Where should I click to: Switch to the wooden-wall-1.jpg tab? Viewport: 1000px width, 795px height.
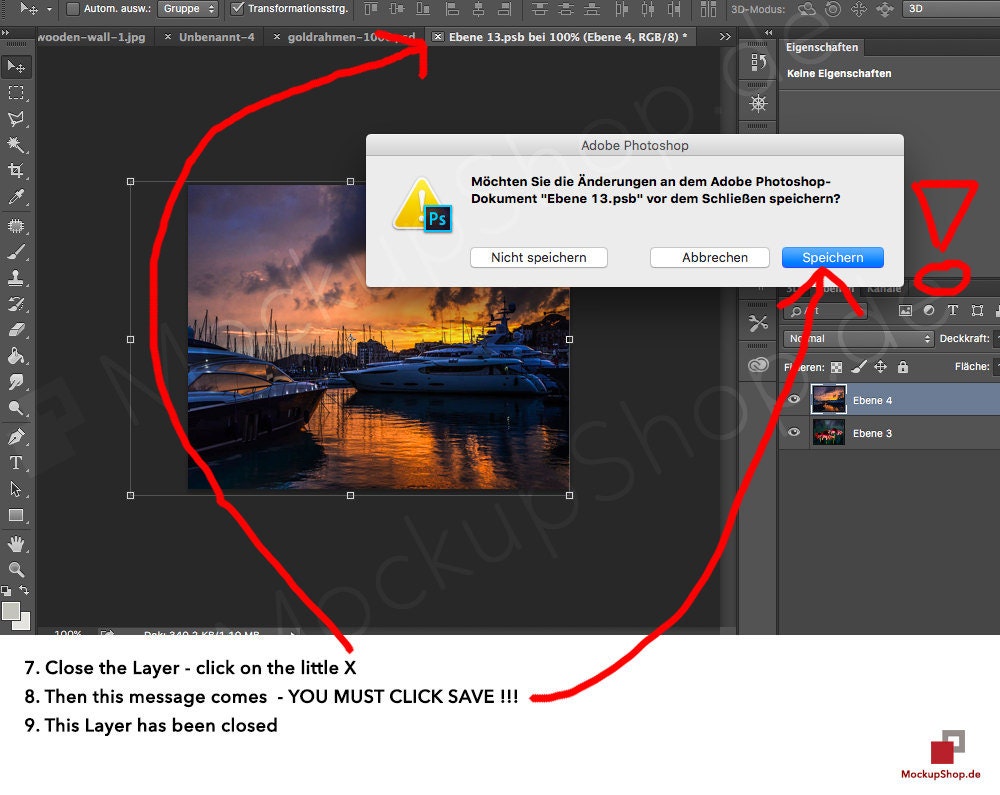click(x=91, y=37)
